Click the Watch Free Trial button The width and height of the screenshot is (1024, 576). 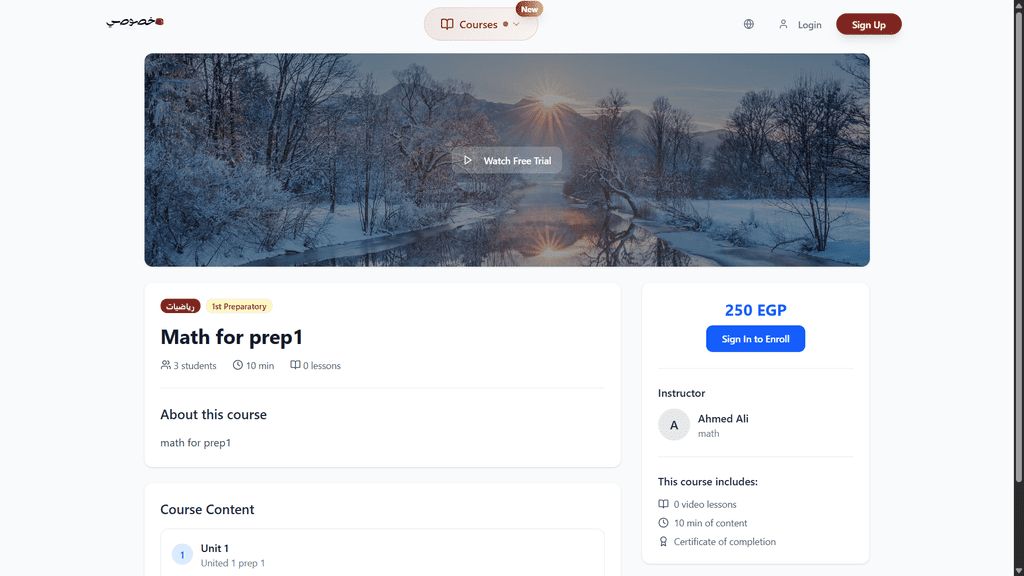click(507, 160)
